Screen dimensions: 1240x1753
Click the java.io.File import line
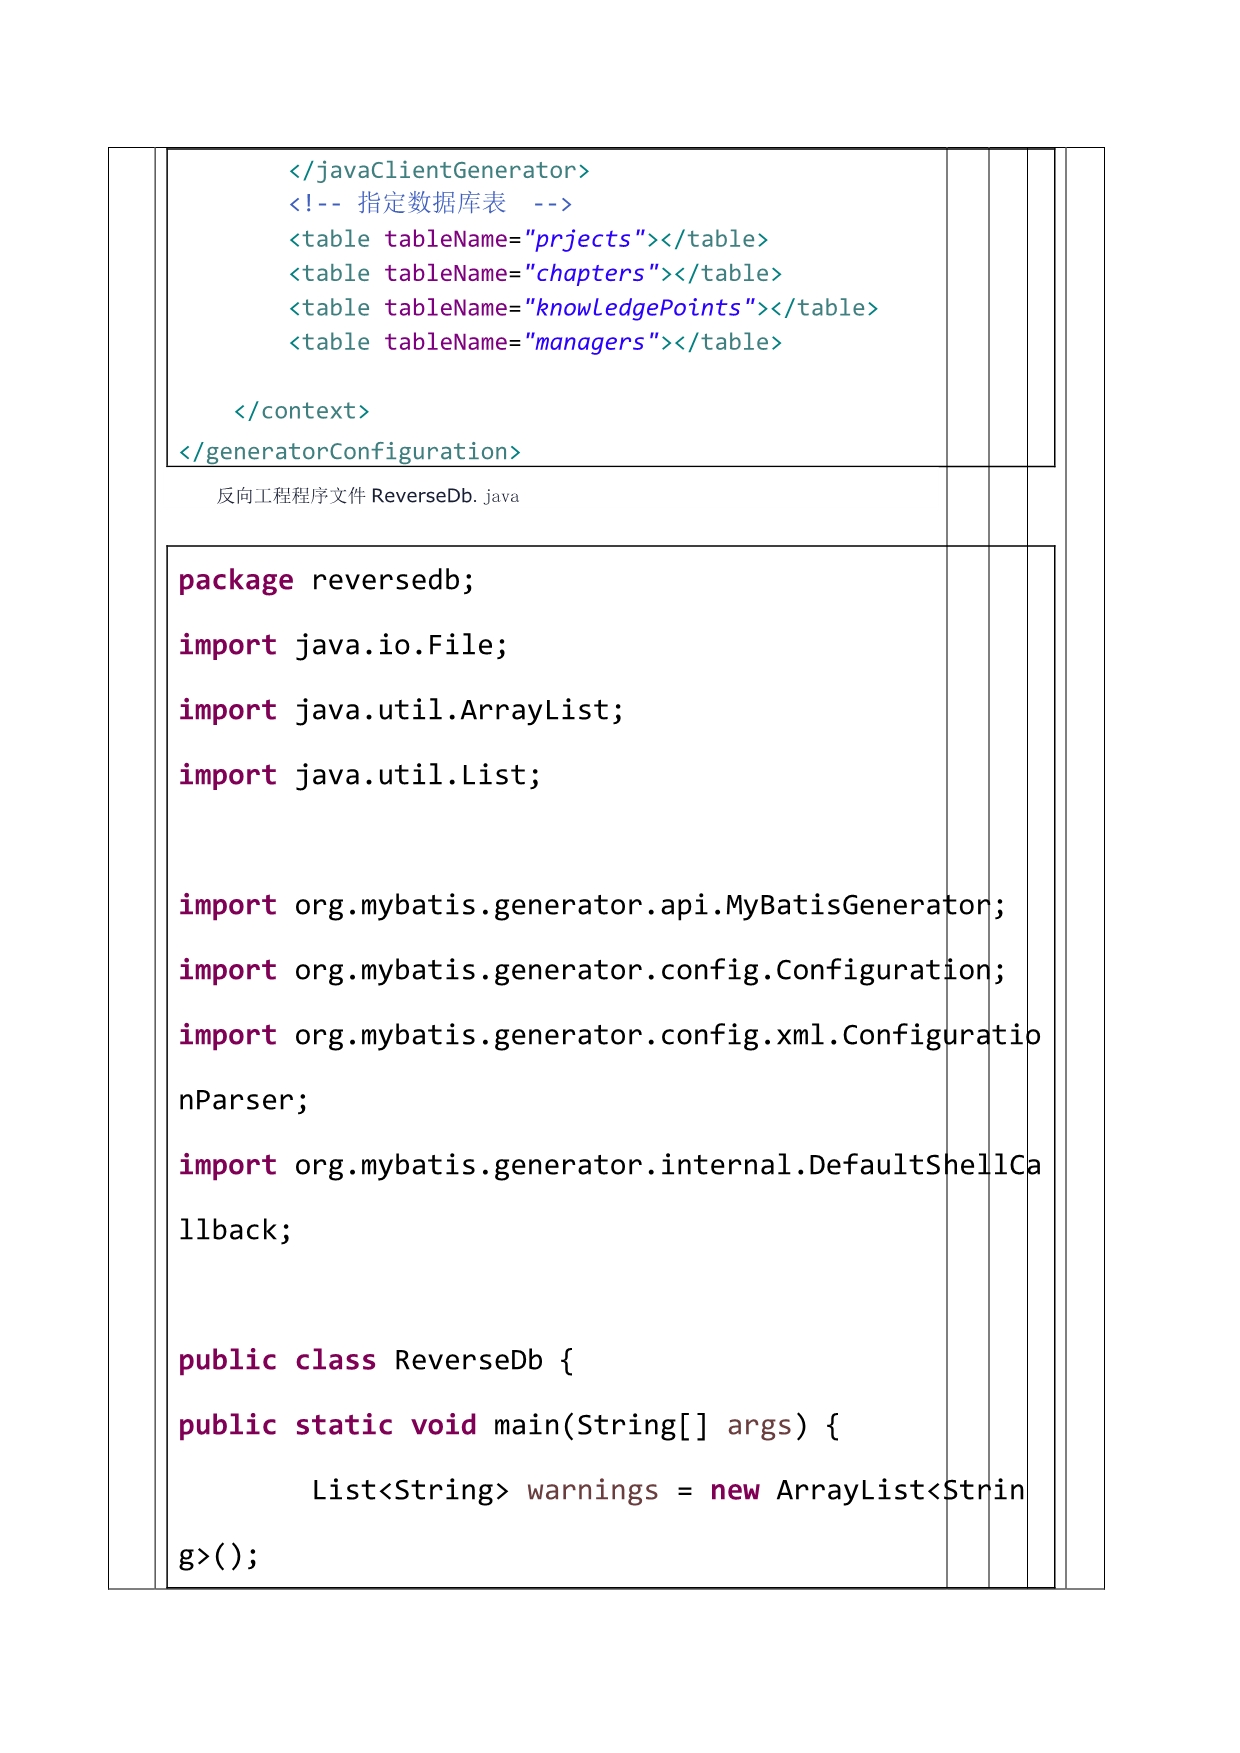(343, 646)
